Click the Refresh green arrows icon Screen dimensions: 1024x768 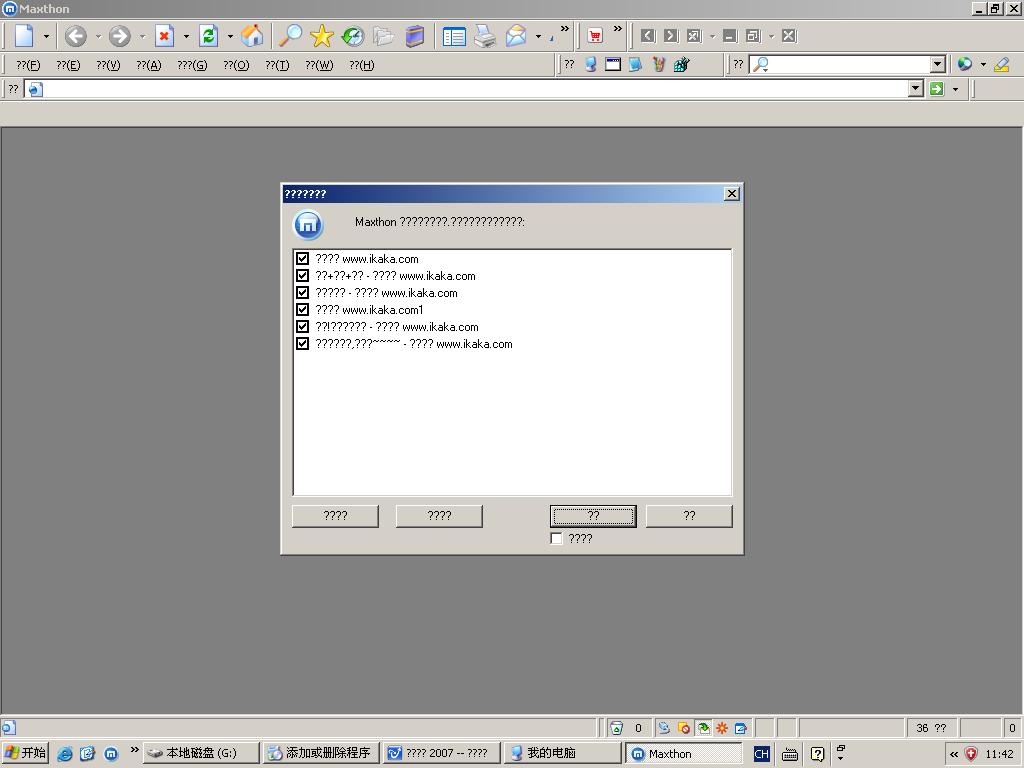coord(208,36)
